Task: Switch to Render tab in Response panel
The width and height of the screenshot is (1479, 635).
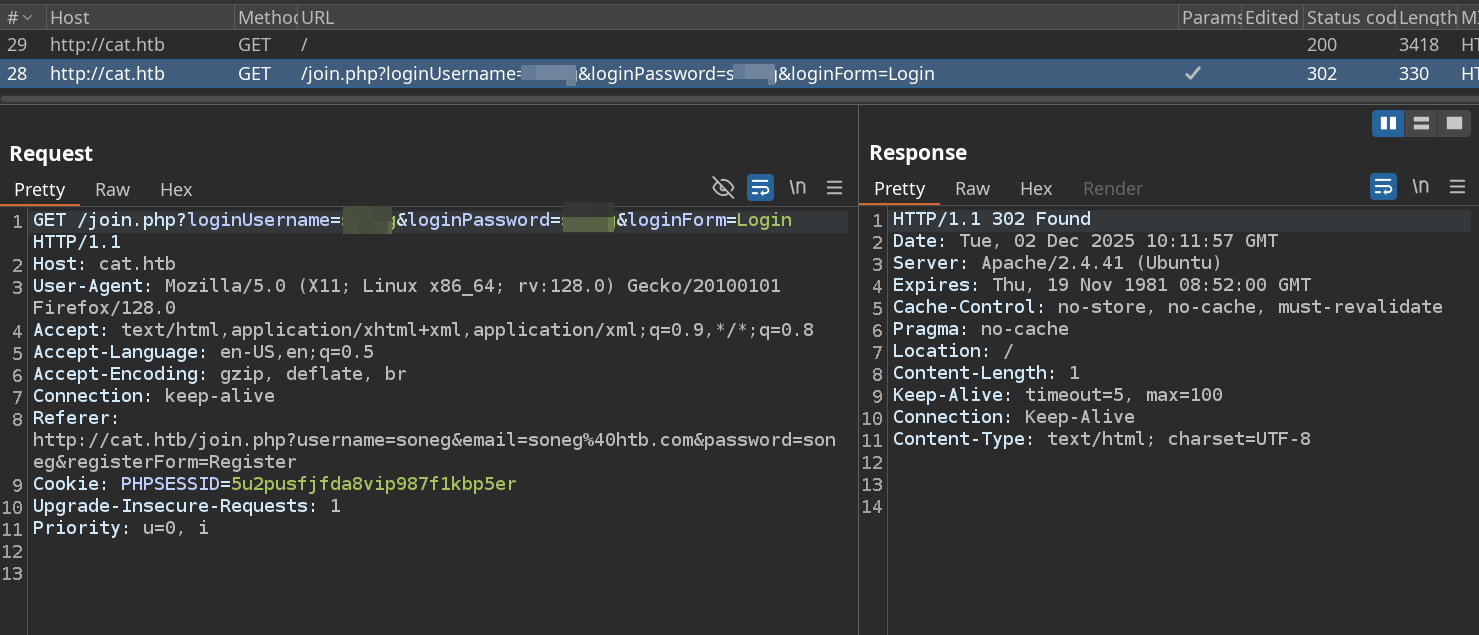Action: coord(1112,188)
